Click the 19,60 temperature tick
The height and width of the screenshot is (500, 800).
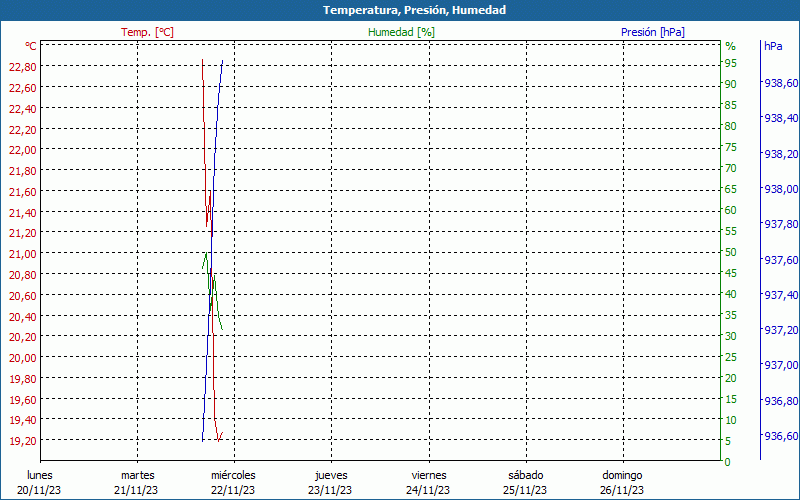(x=23, y=400)
